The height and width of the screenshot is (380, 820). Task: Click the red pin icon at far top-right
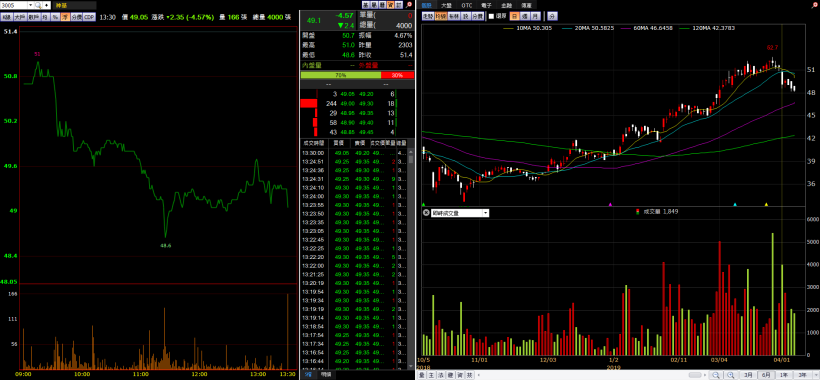pyautogui.click(x=816, y=4)
